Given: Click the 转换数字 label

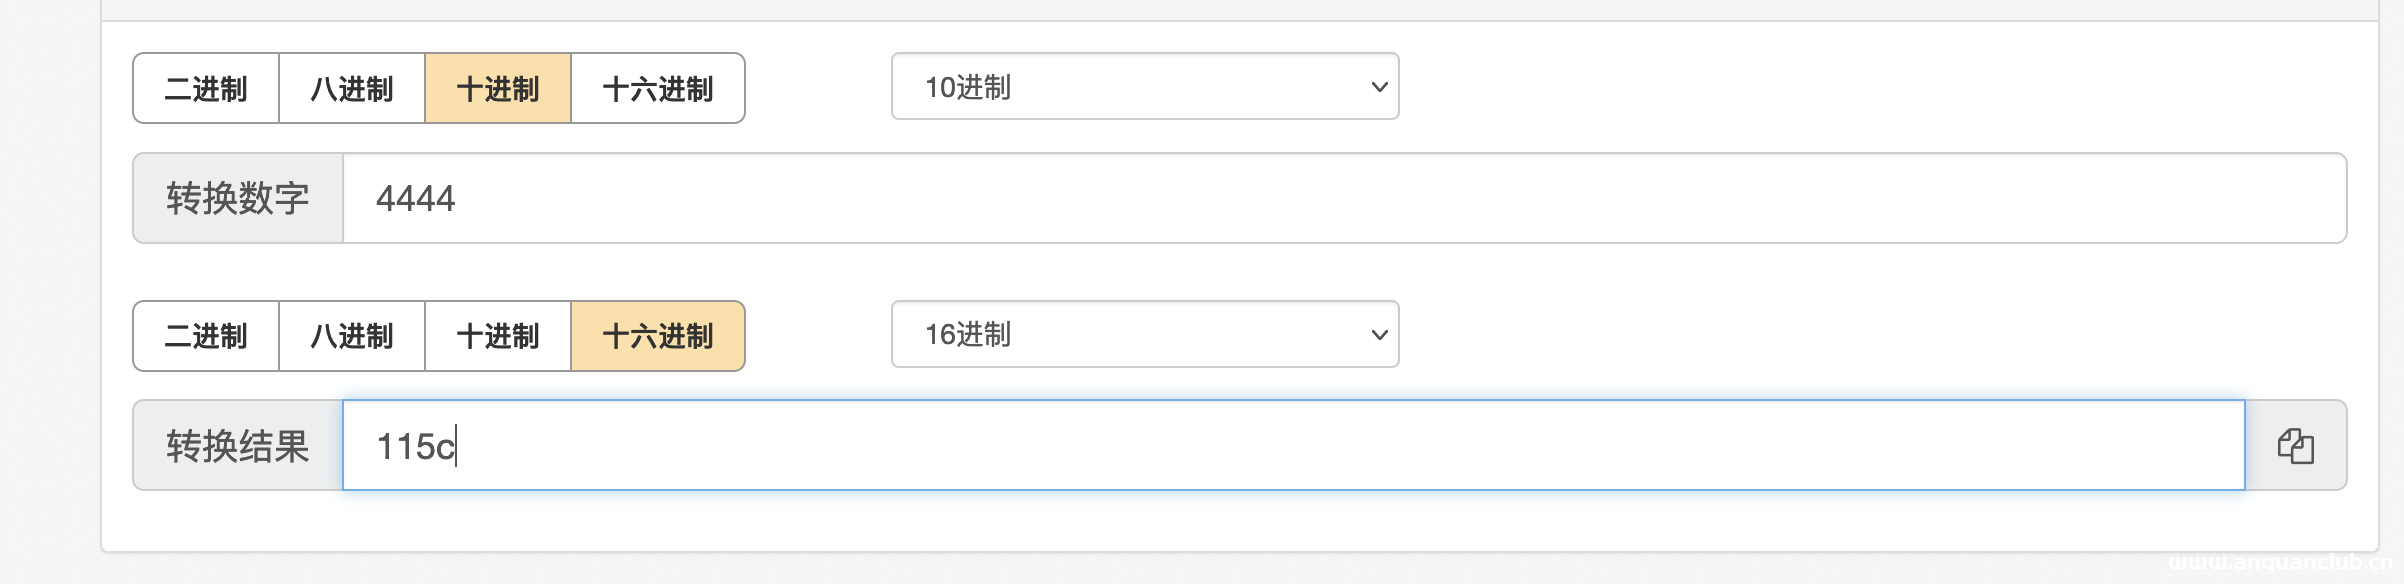Looking at the screenshot, I should pos(238,198).
